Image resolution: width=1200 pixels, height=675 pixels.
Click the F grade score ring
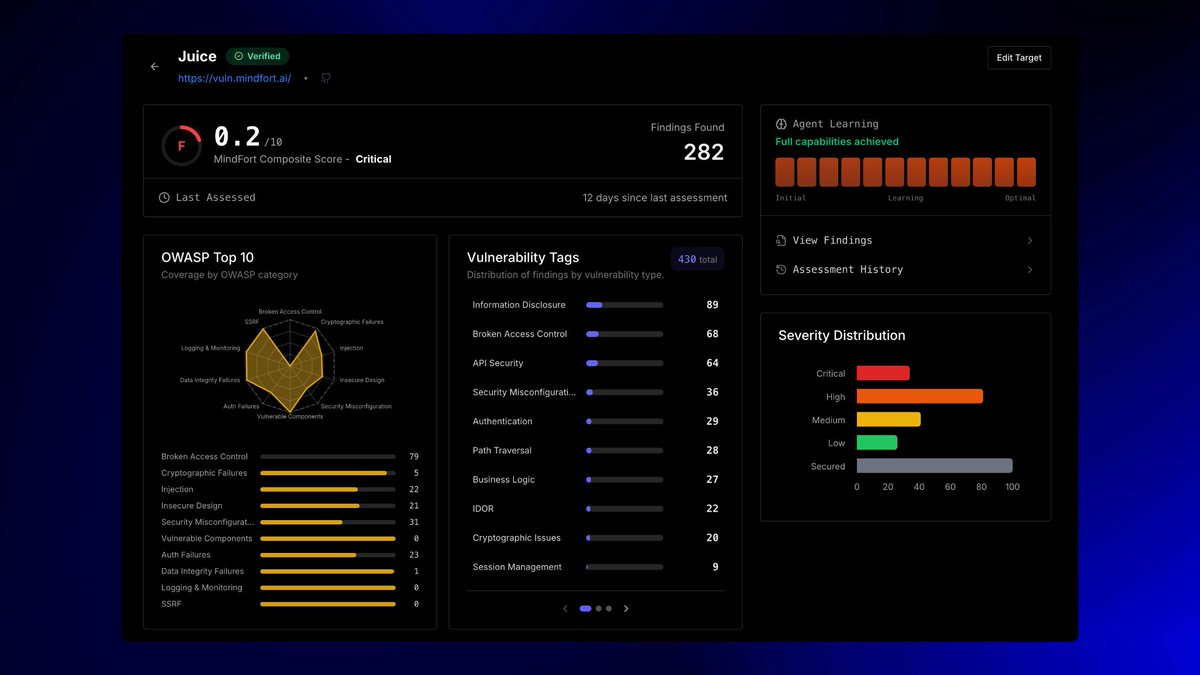pyautogui.click(x=182, y=146)
